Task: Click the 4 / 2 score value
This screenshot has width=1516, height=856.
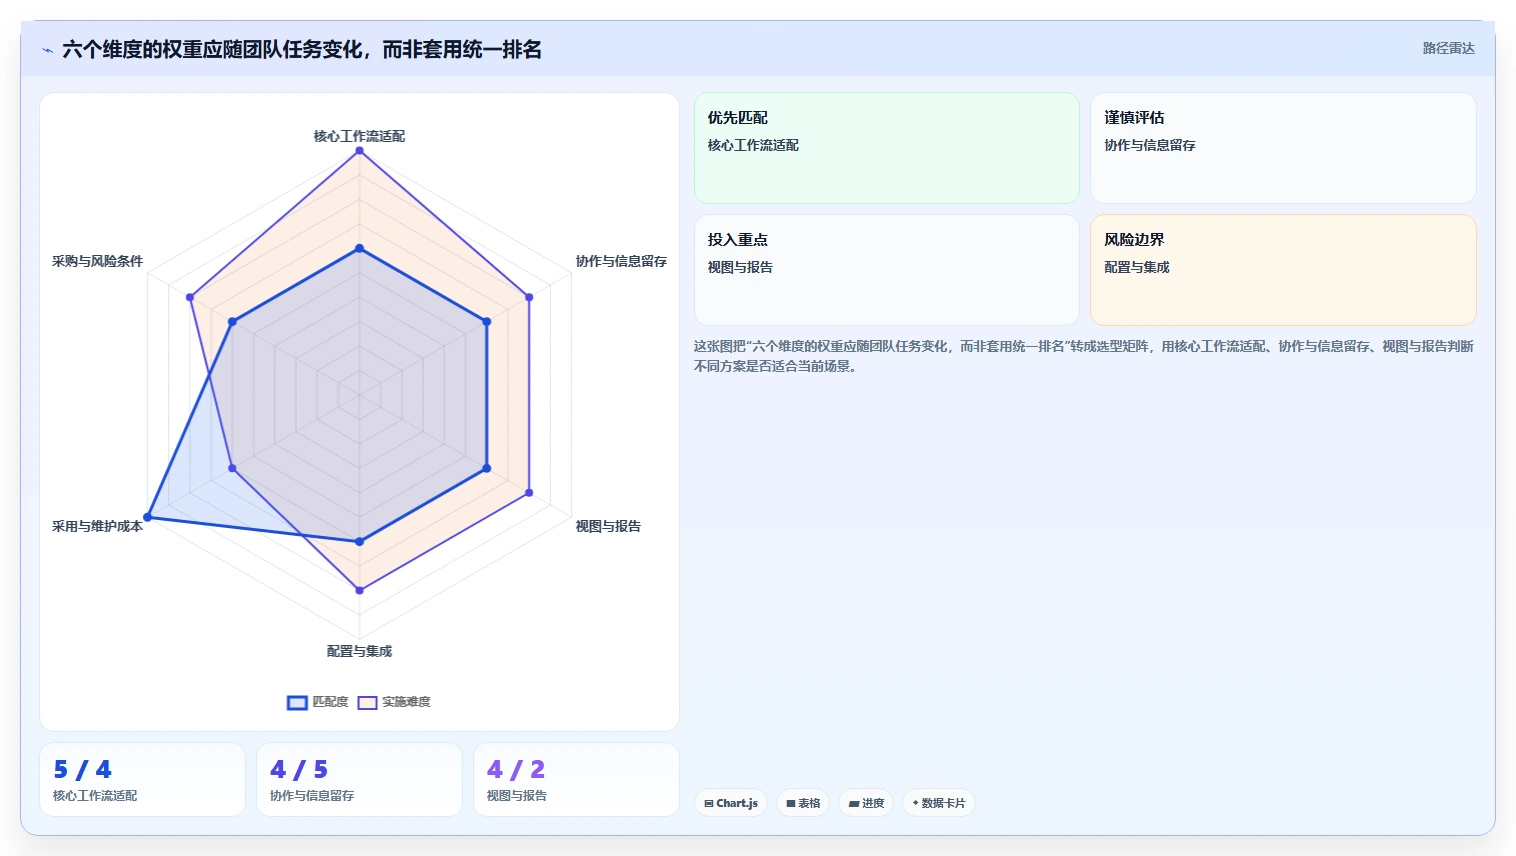Action: coord(516,769)
